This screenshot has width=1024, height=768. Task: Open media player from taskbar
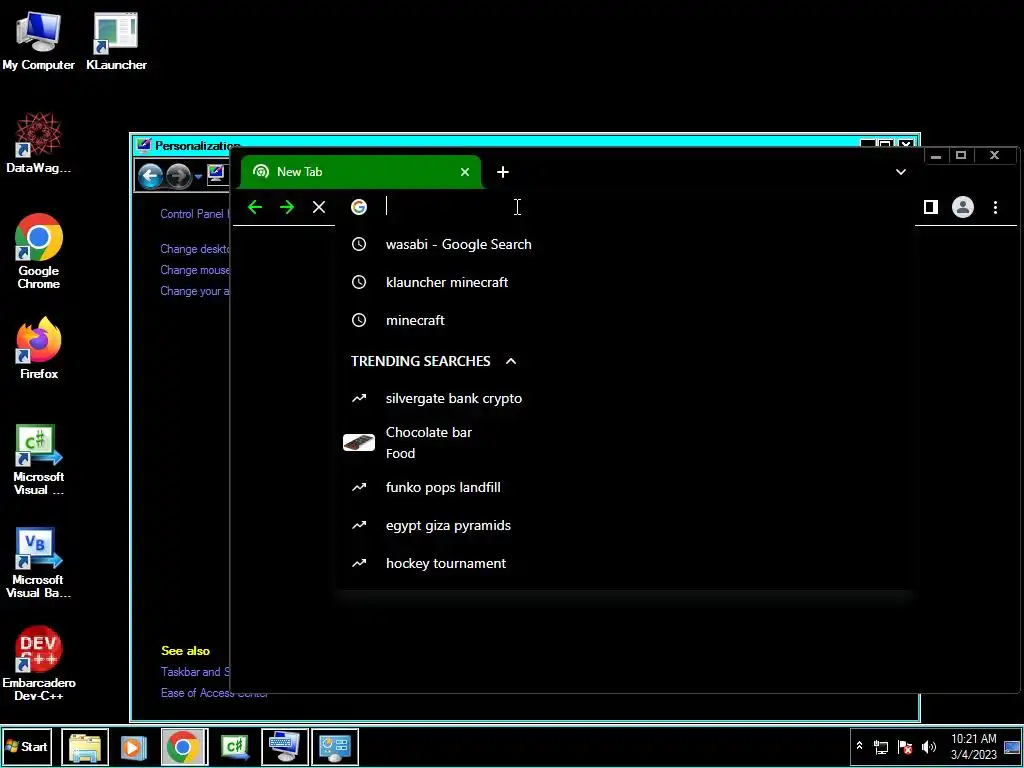[134, 746]
